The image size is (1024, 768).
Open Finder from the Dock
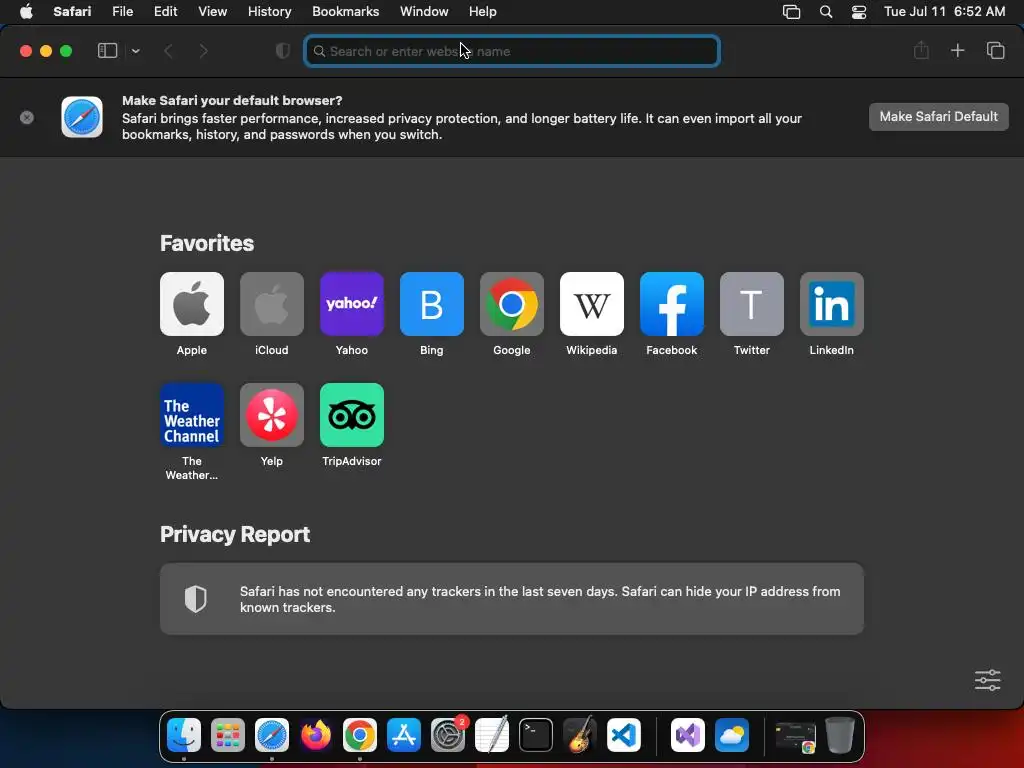(184, 735)
